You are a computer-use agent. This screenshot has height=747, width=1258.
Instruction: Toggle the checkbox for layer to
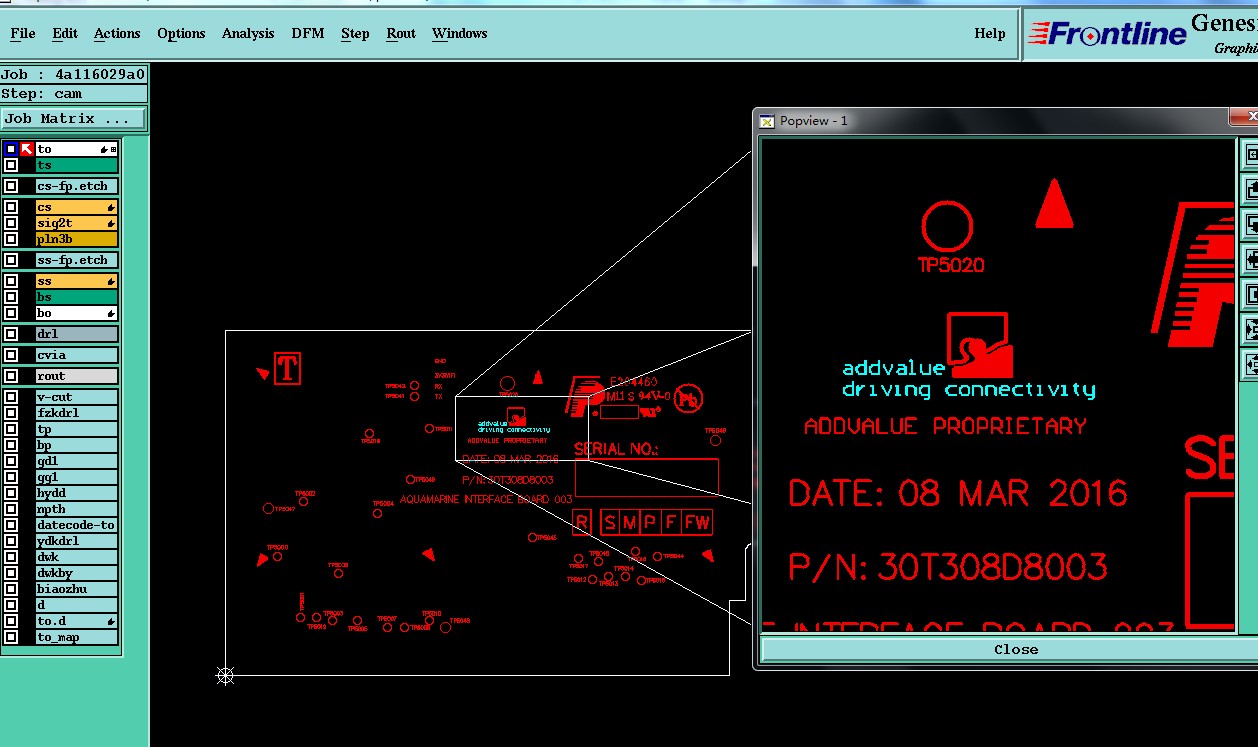pyautogui.click(x=11, y=149)
